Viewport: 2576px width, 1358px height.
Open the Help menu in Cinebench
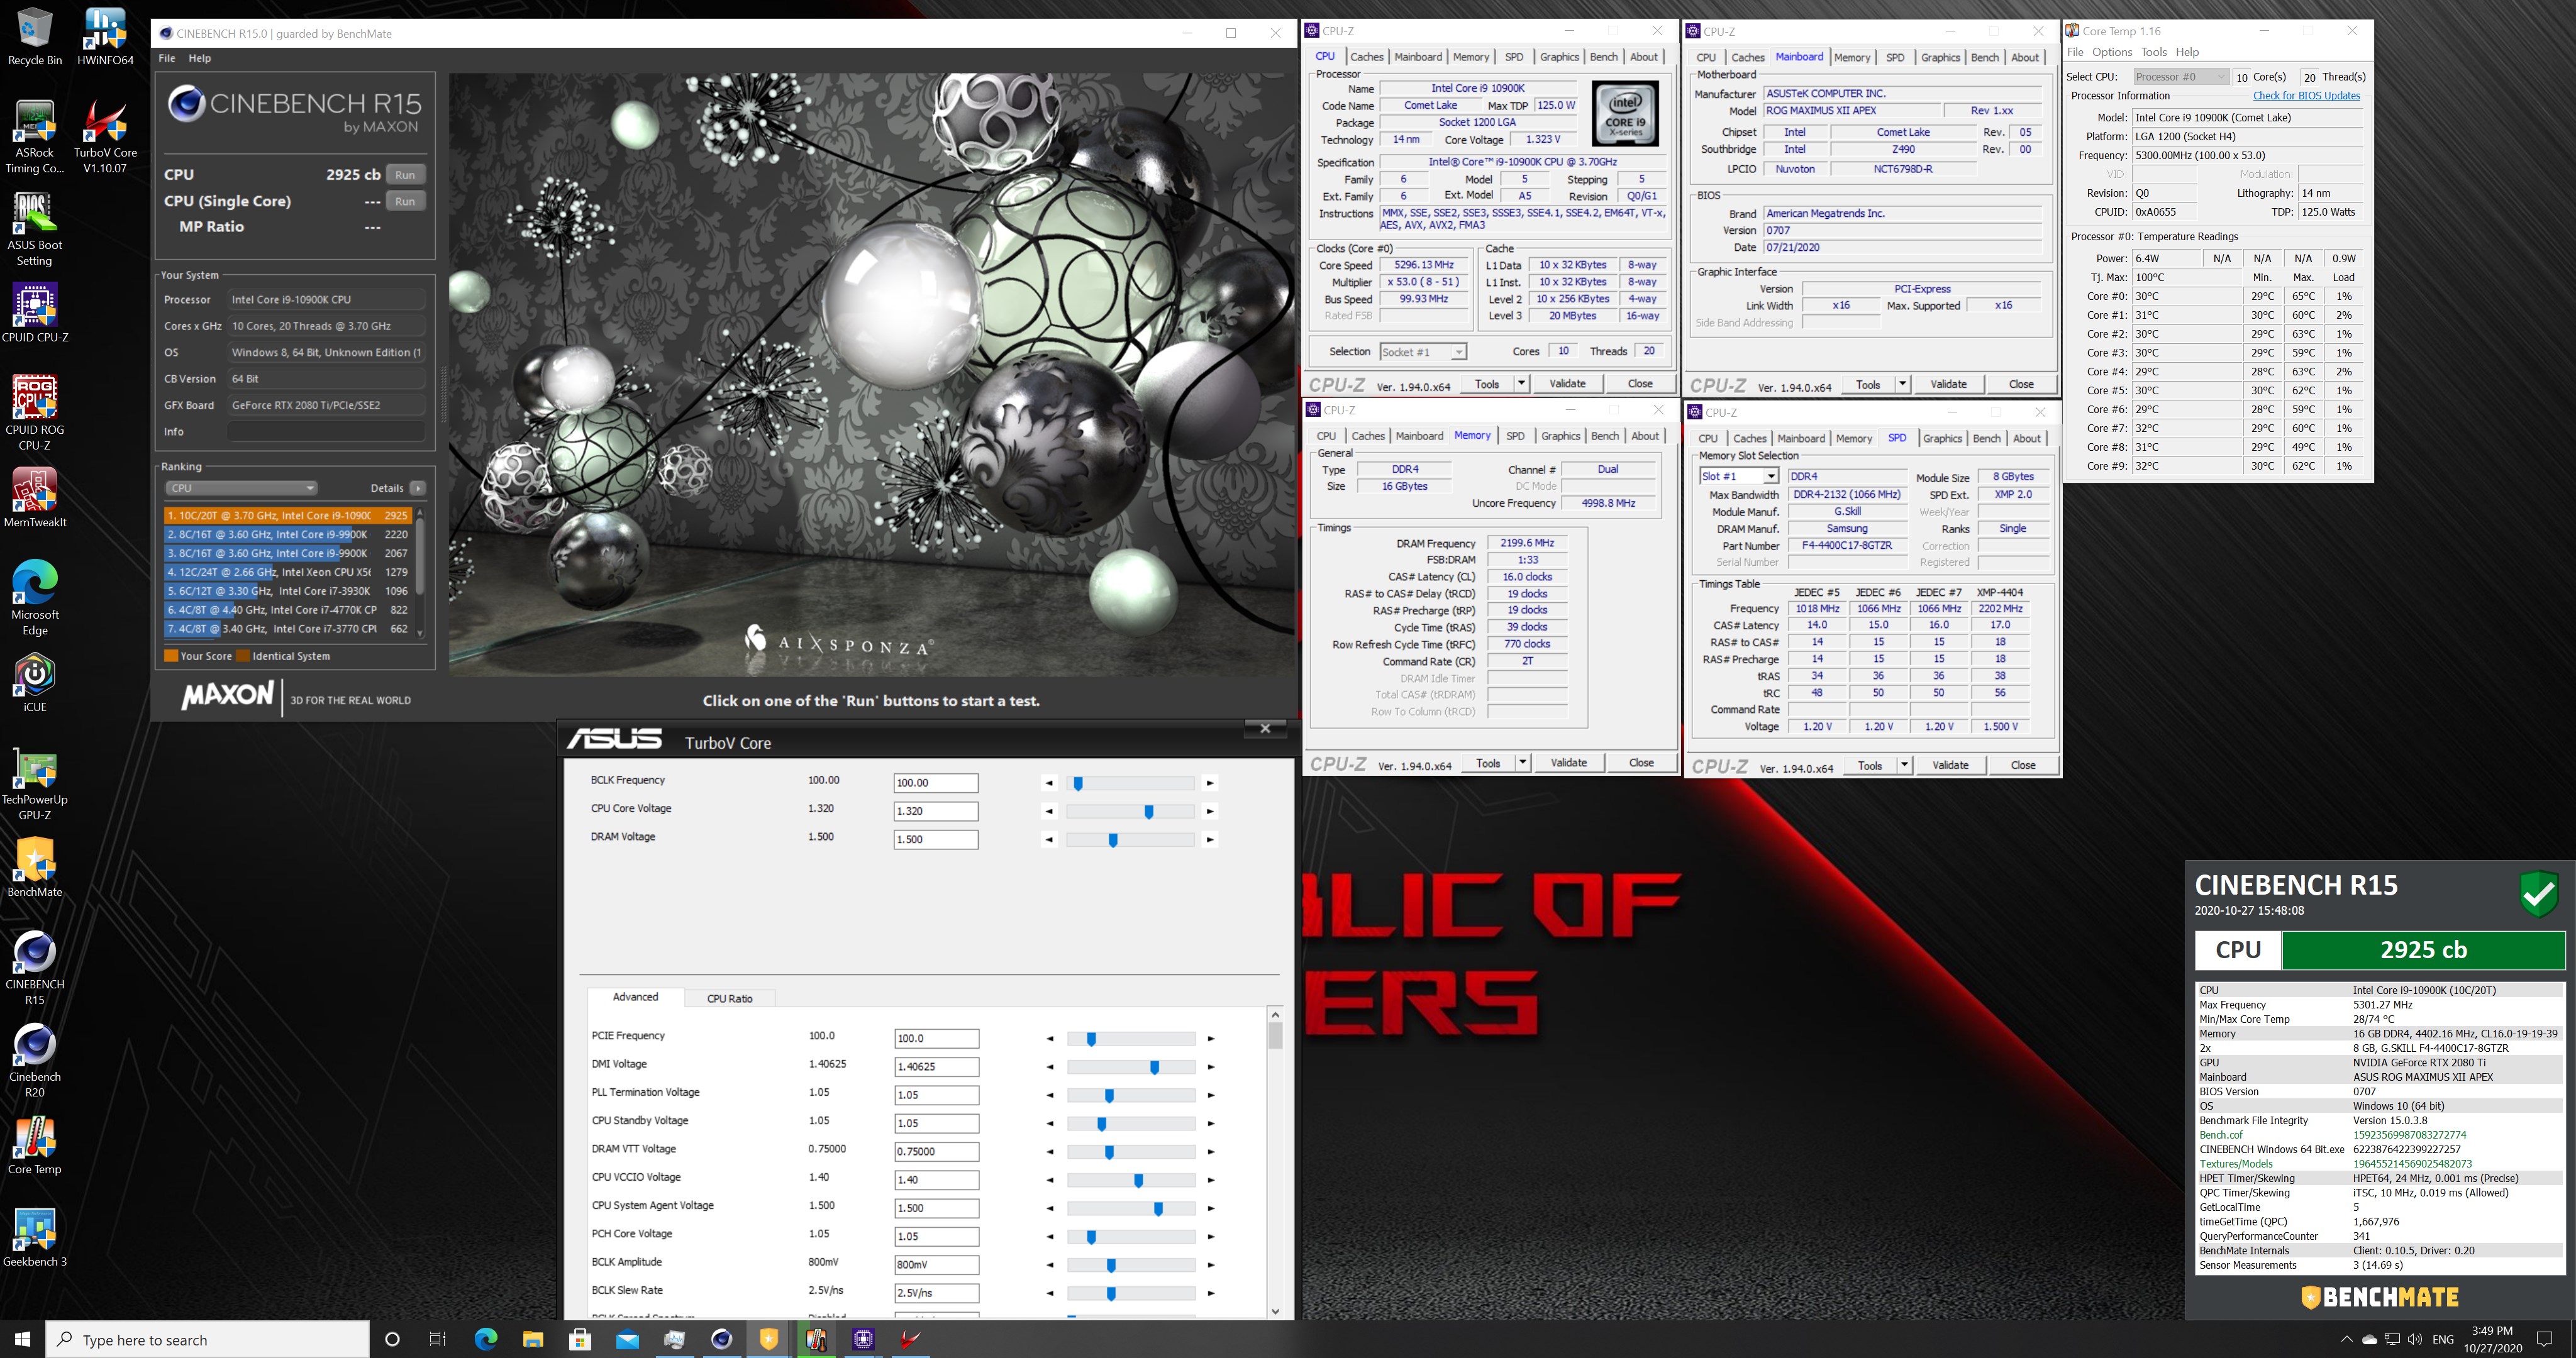click(x=200, y=58)
